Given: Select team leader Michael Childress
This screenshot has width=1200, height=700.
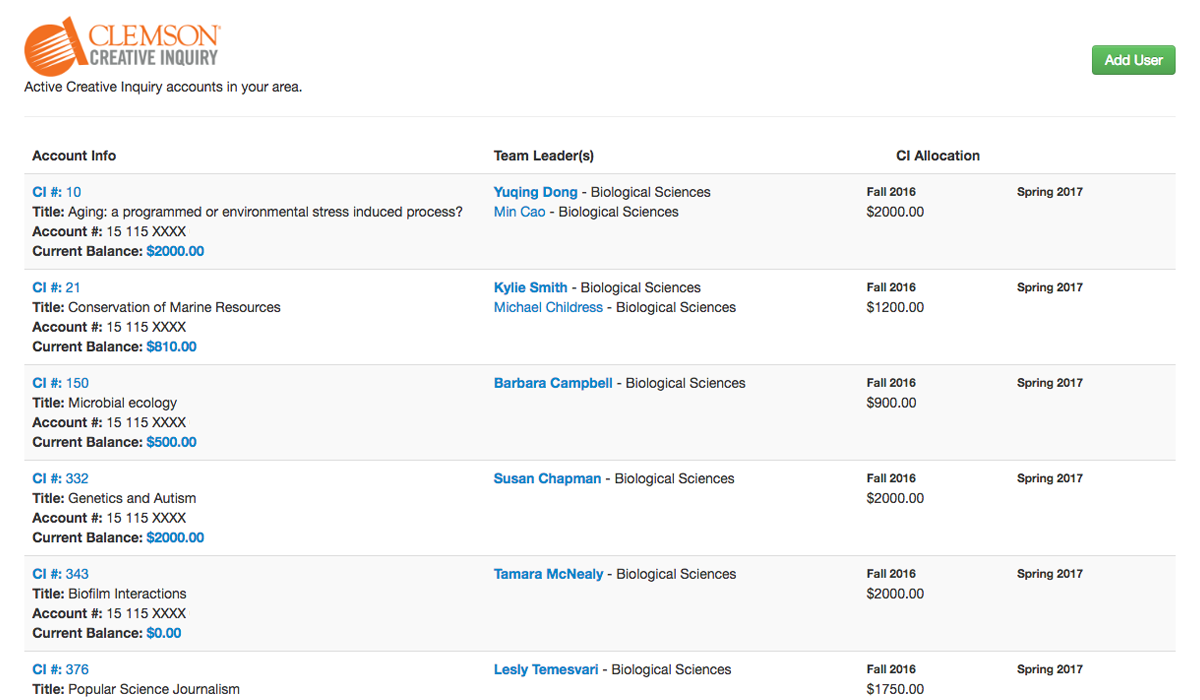Looking at the screenshot, I should (x=548, y=307).
